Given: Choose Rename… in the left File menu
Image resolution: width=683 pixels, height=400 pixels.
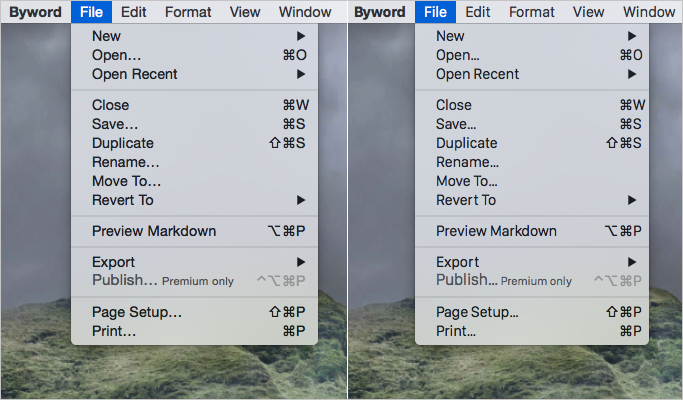Looking at the screenshot, I should [x=194, y=162].
